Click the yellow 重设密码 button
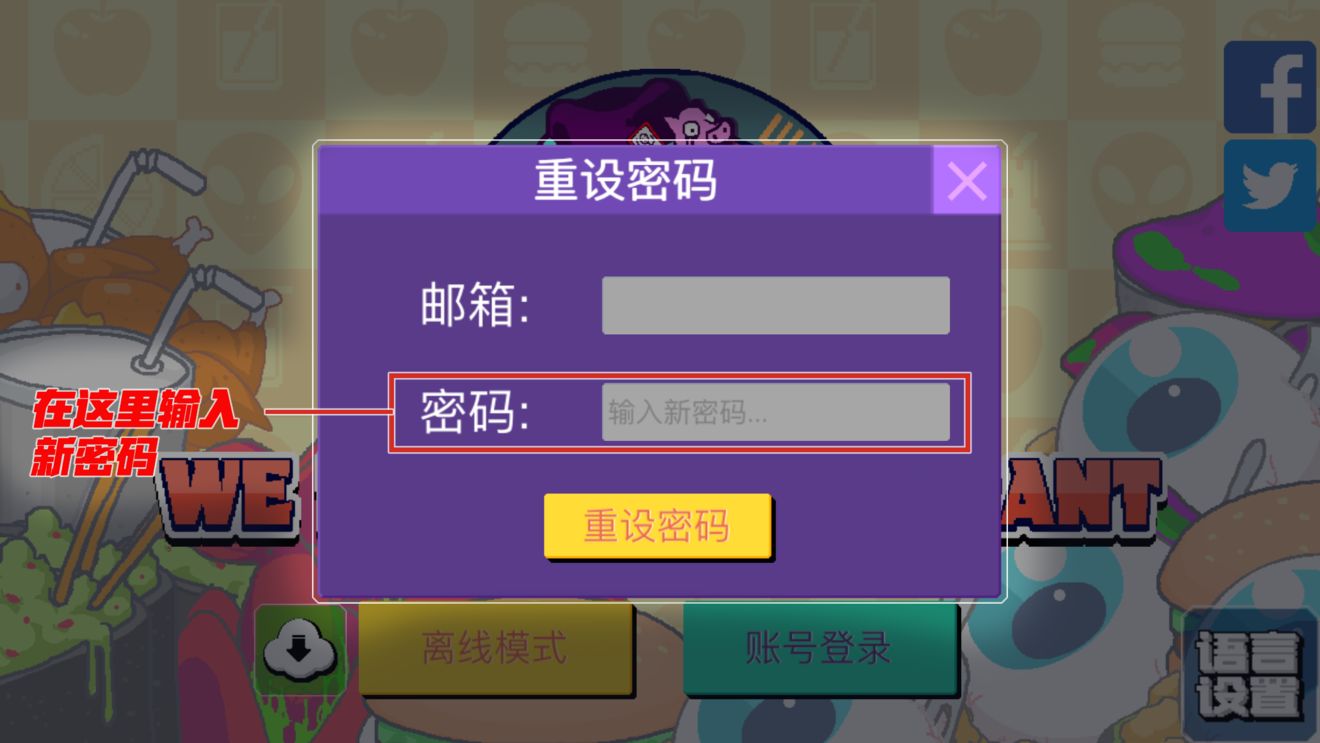 click(657, 525)
